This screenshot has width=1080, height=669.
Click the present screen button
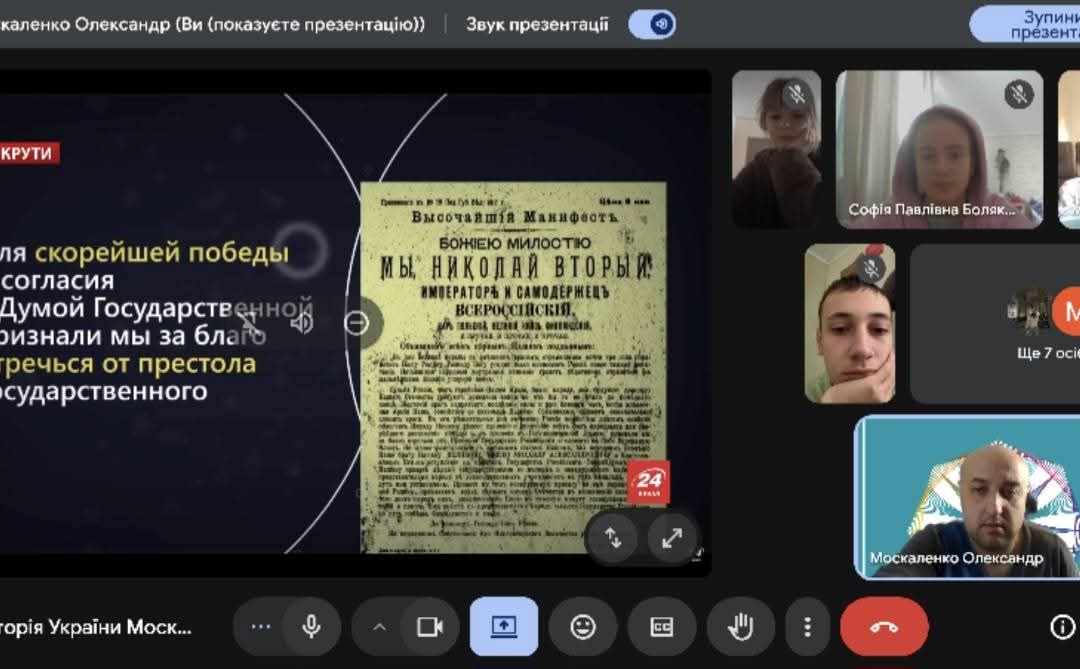point(503,626)
